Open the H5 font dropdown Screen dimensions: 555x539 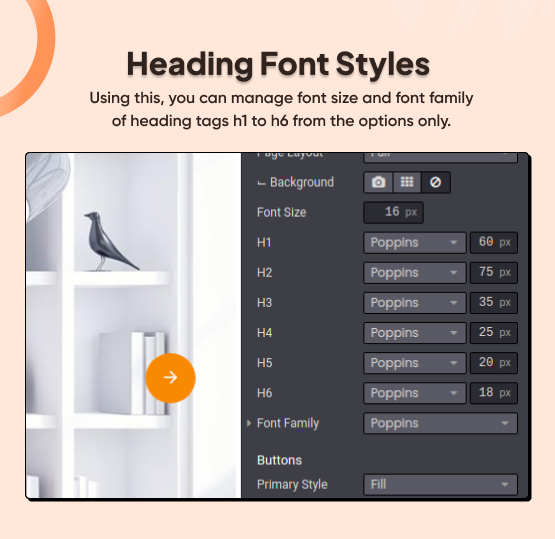[x=414, y=363]
